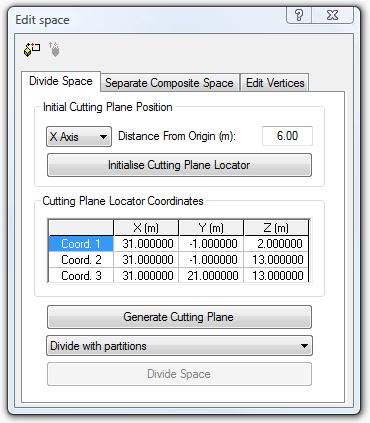
Task: Select the Coord. 3 row header
Action: click(x=81, y=275)
